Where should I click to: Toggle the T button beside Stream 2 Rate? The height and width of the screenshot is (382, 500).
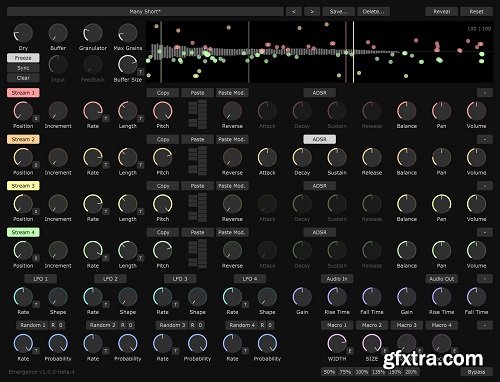tap(106, 165)
